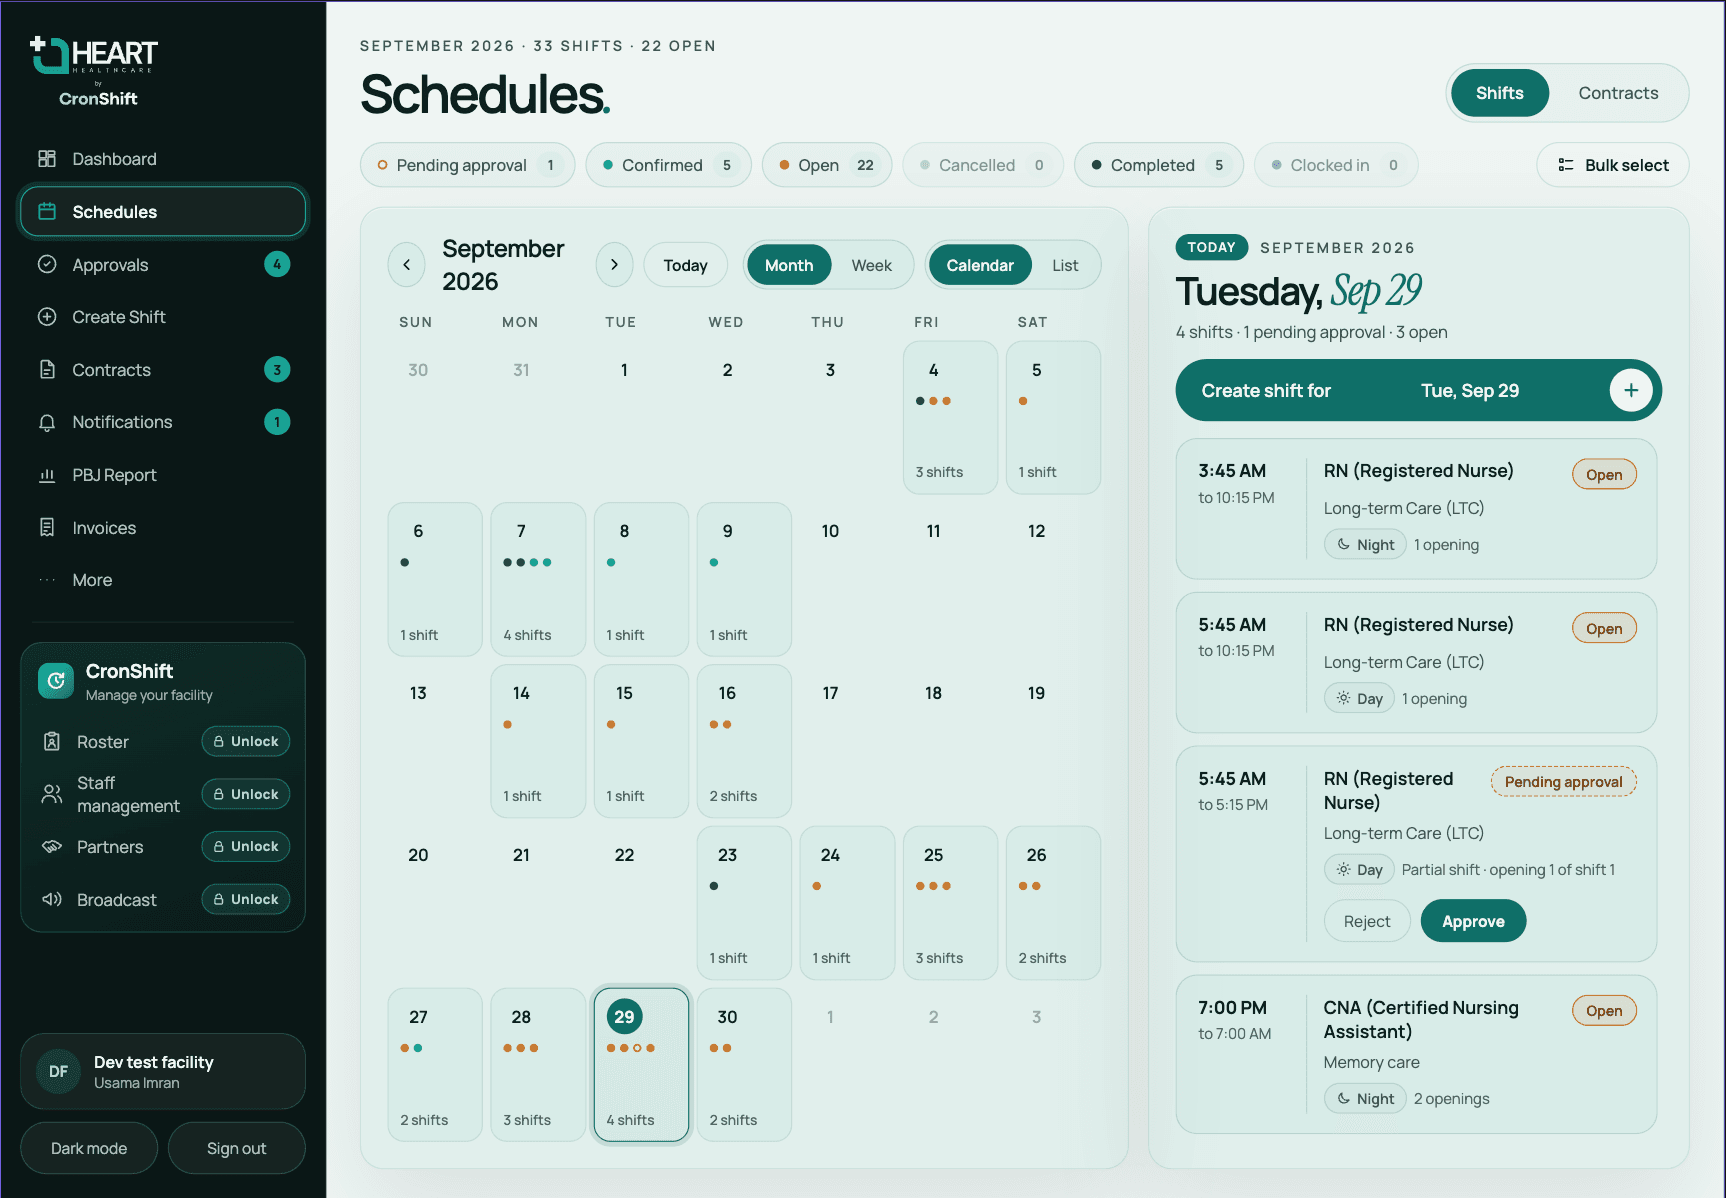The image size is (1726, 1198).
Task: Click the Contracts document icon
Action: pos(47,370)
